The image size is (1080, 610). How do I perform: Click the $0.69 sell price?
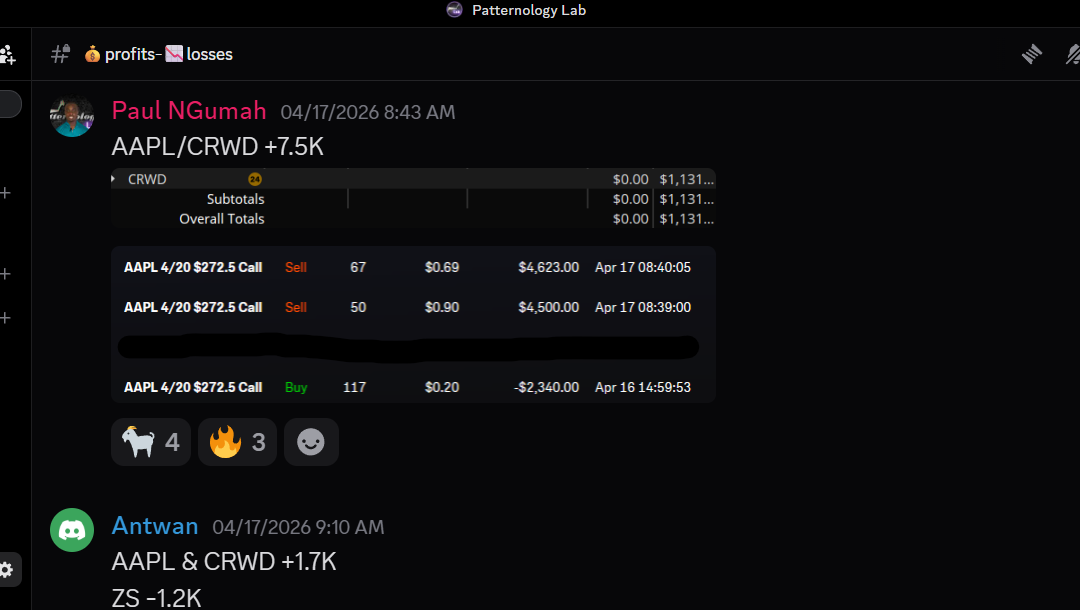pyautogui.click(x=442, y=267)
